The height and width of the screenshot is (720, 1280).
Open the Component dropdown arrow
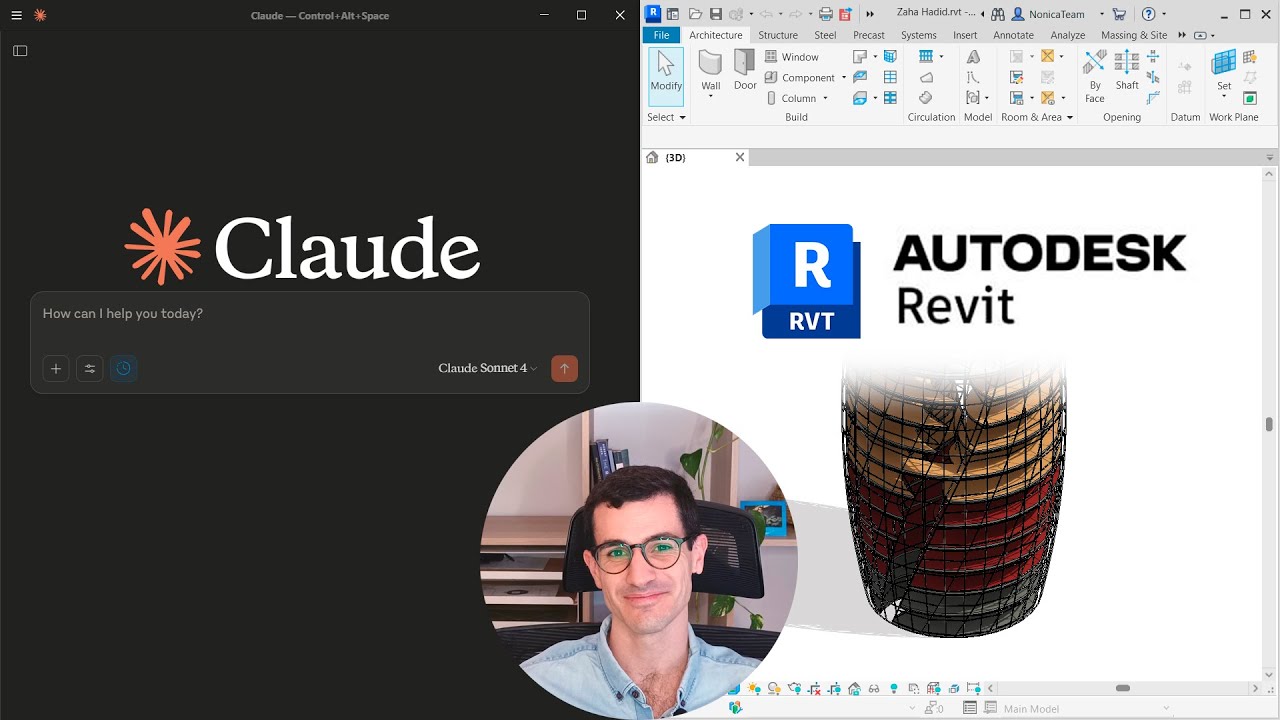[x=844, y=78]
